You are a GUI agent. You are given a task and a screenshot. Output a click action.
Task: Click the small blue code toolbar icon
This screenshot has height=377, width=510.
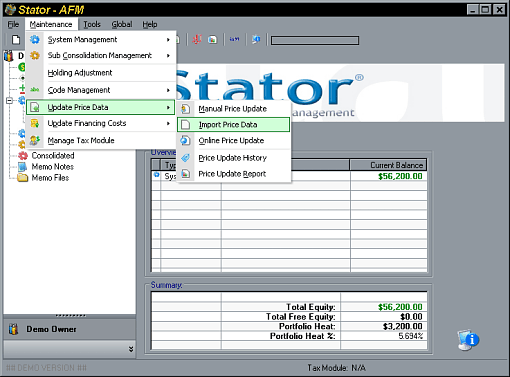tap(235, 40)
